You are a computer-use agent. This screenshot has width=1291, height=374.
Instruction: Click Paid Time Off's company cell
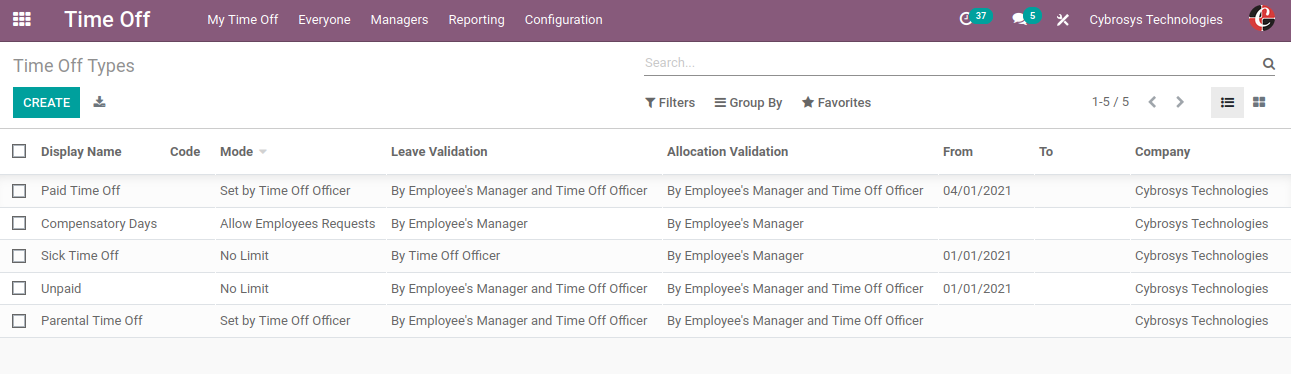pyautogui.click(x=1201, y=190)
